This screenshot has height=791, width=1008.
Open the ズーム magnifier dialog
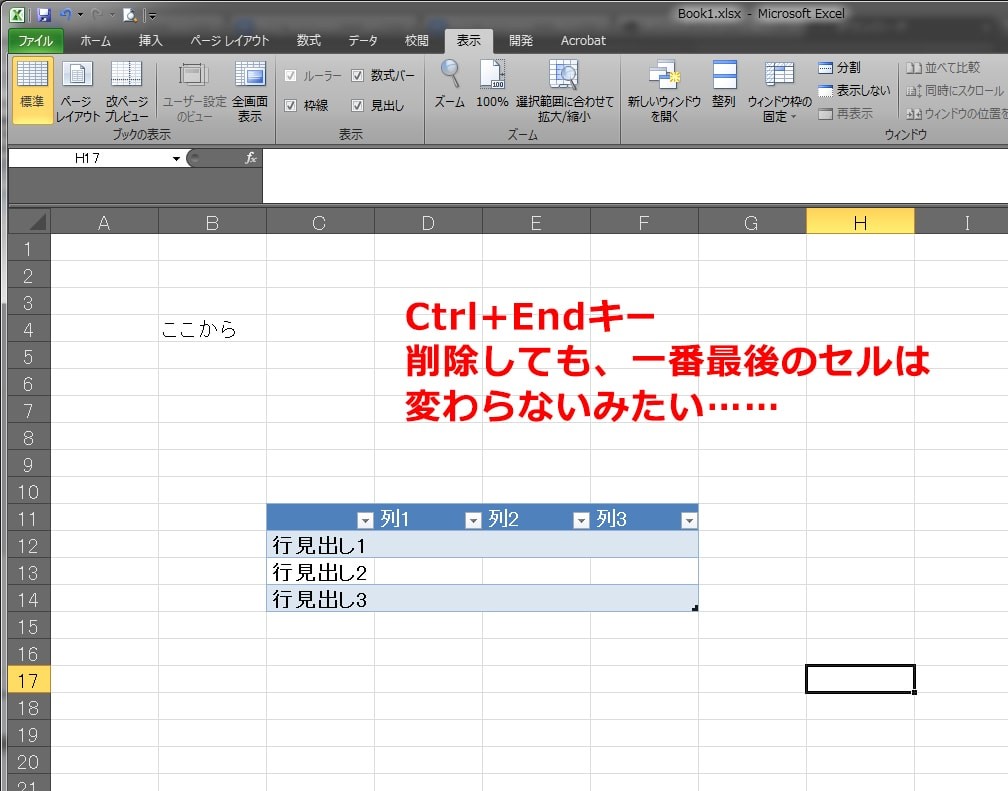449,88
